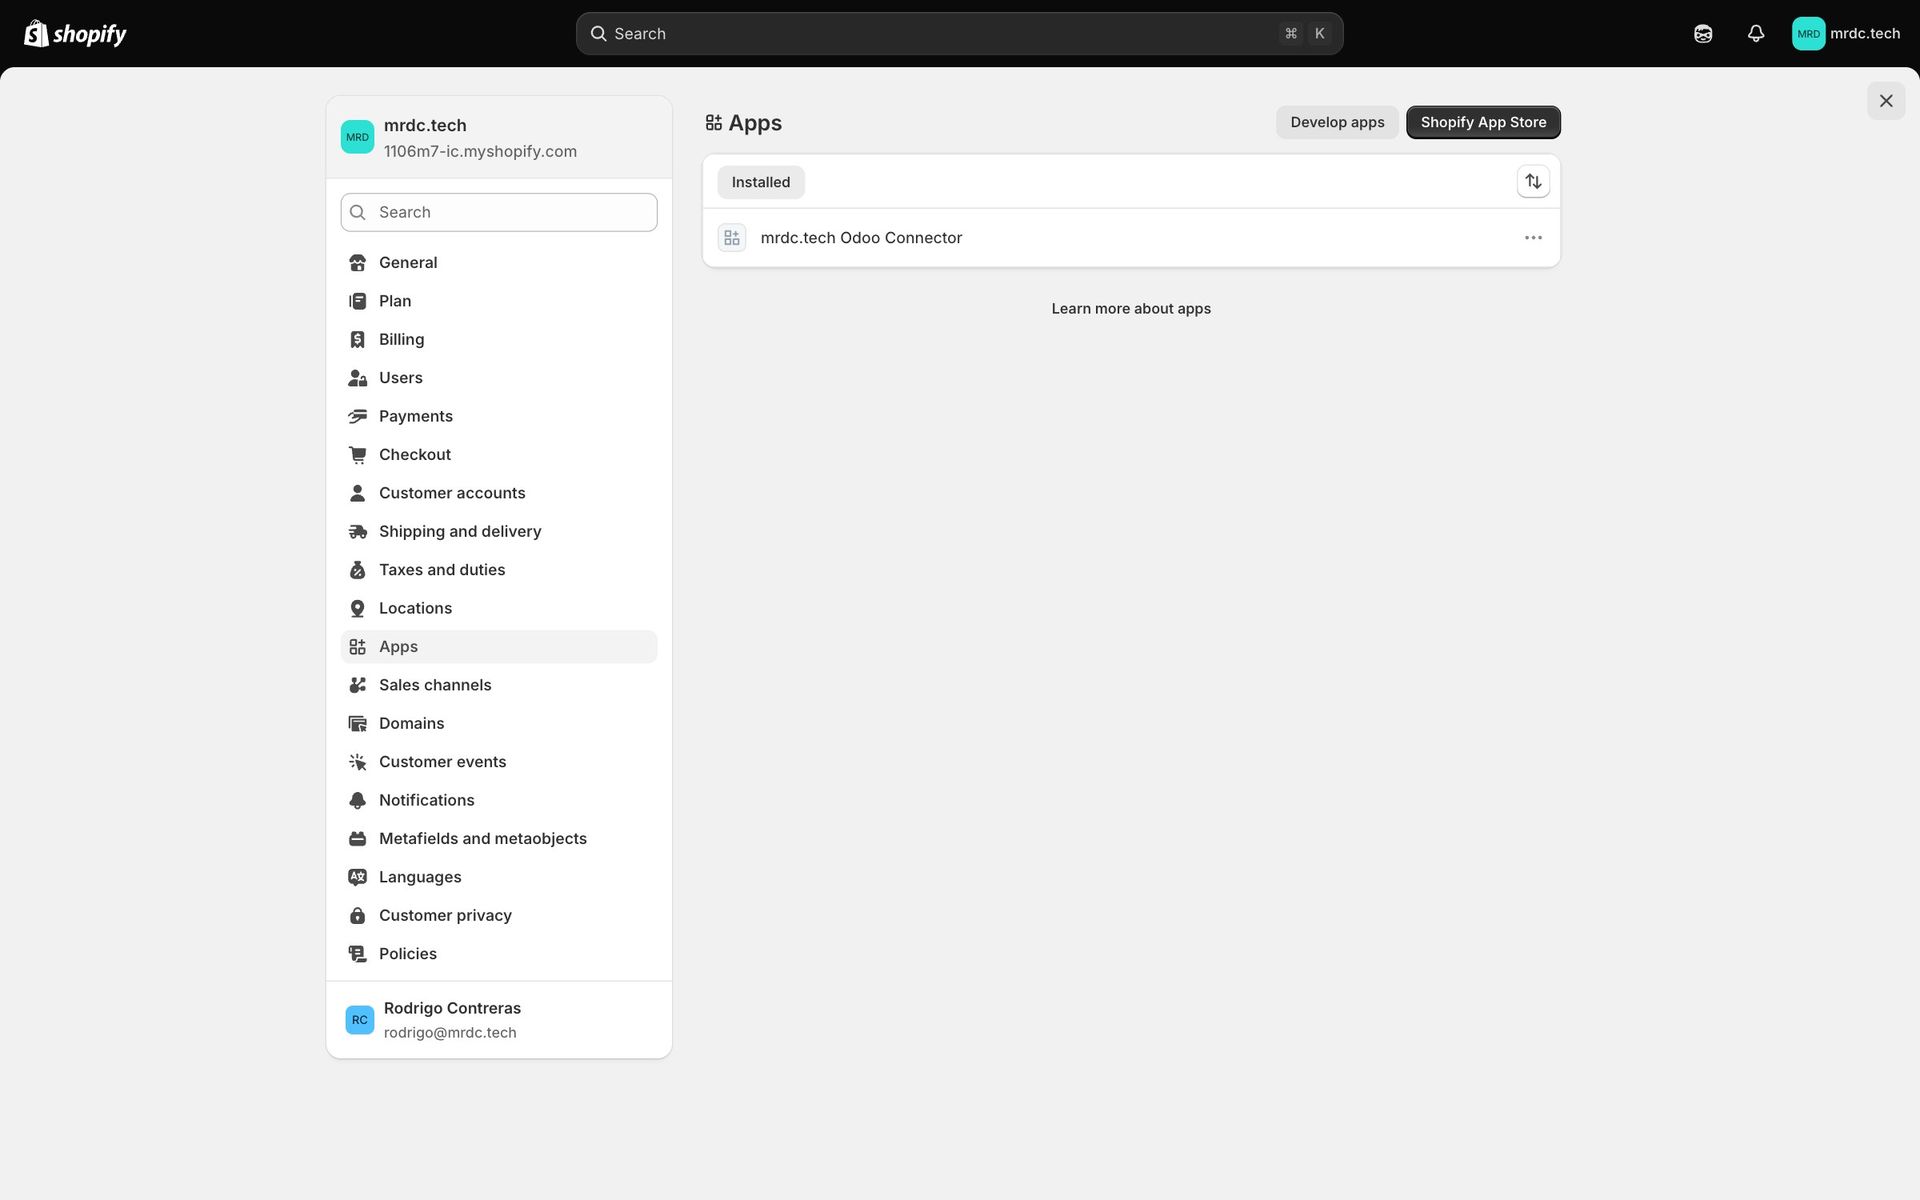Click the settings sidebar Search field

(x=499, y=213)
